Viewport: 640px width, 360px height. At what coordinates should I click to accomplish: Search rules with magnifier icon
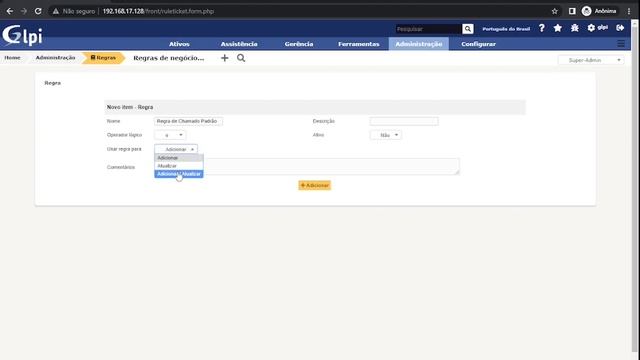pos(241,58)
